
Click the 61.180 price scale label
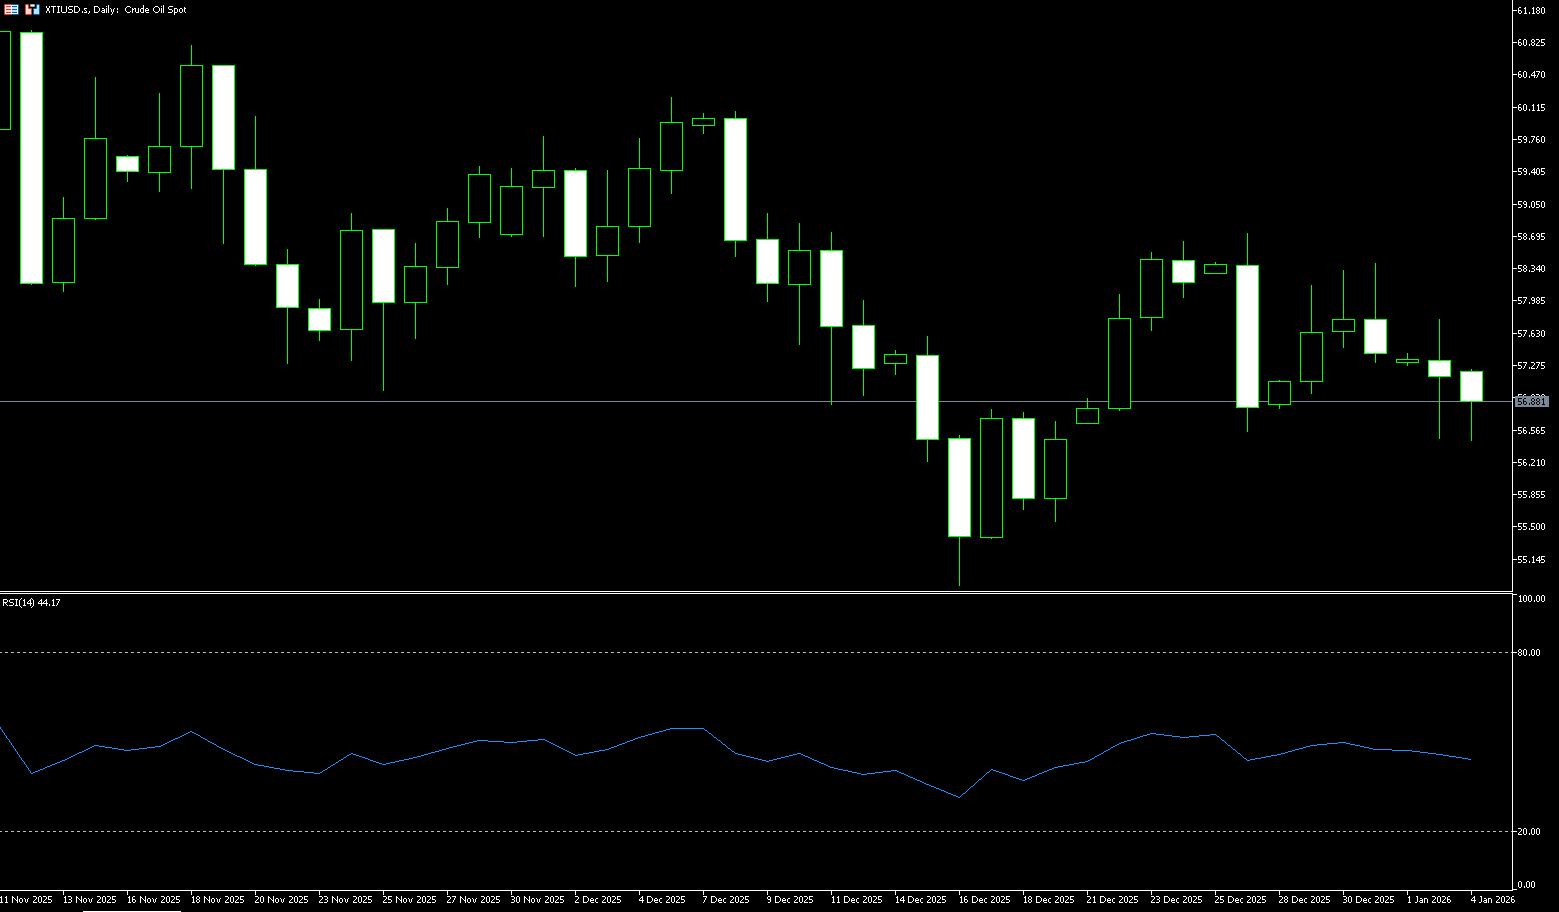(x=1530, y=11)
